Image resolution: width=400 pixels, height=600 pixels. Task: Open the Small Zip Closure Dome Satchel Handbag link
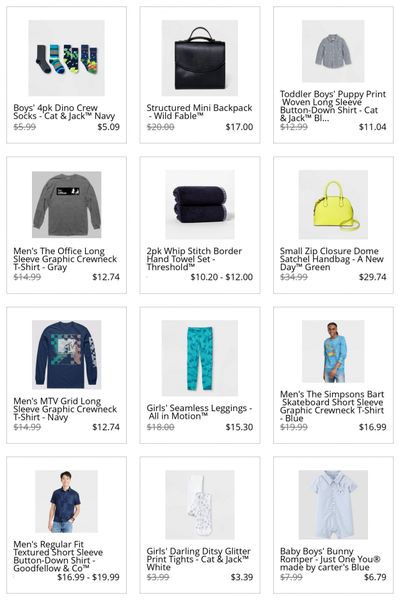click(331, 259)
